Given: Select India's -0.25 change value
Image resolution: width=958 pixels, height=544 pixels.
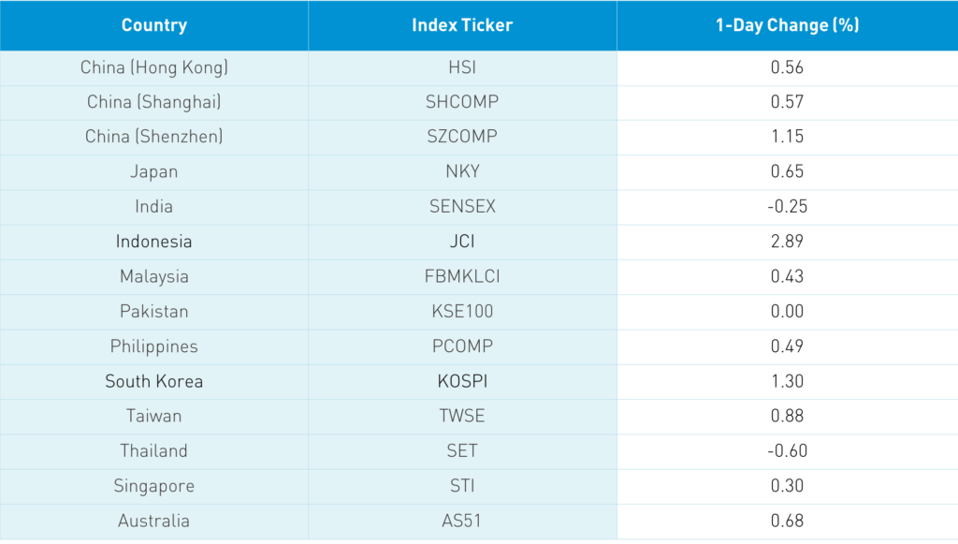Looking at the screenshot, I should click(787, 206).
